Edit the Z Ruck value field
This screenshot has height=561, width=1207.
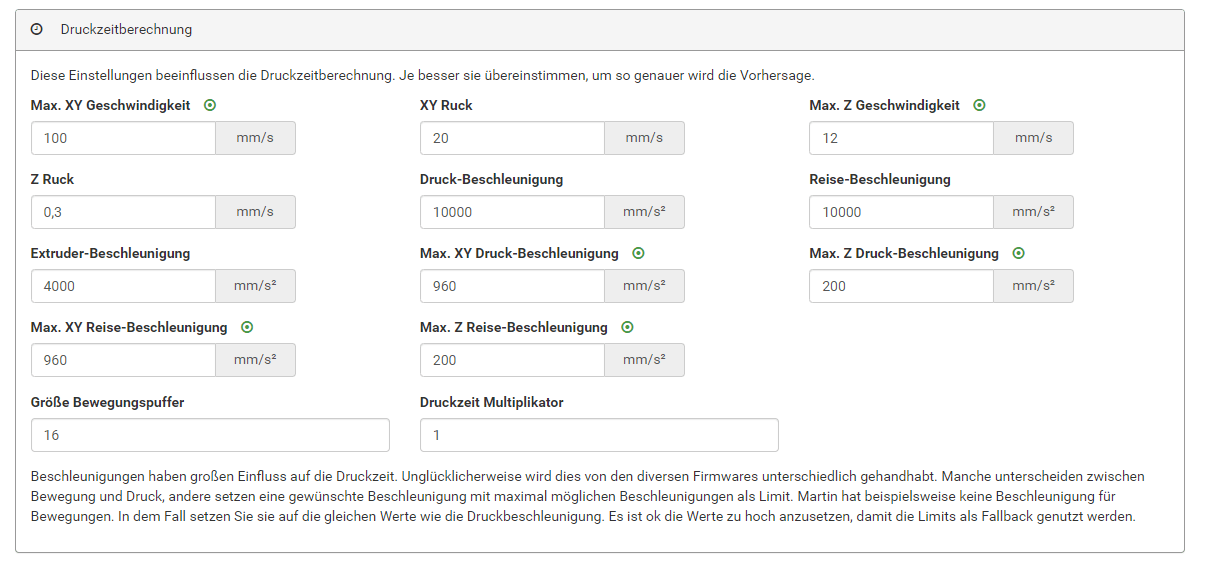pos(123,212)
